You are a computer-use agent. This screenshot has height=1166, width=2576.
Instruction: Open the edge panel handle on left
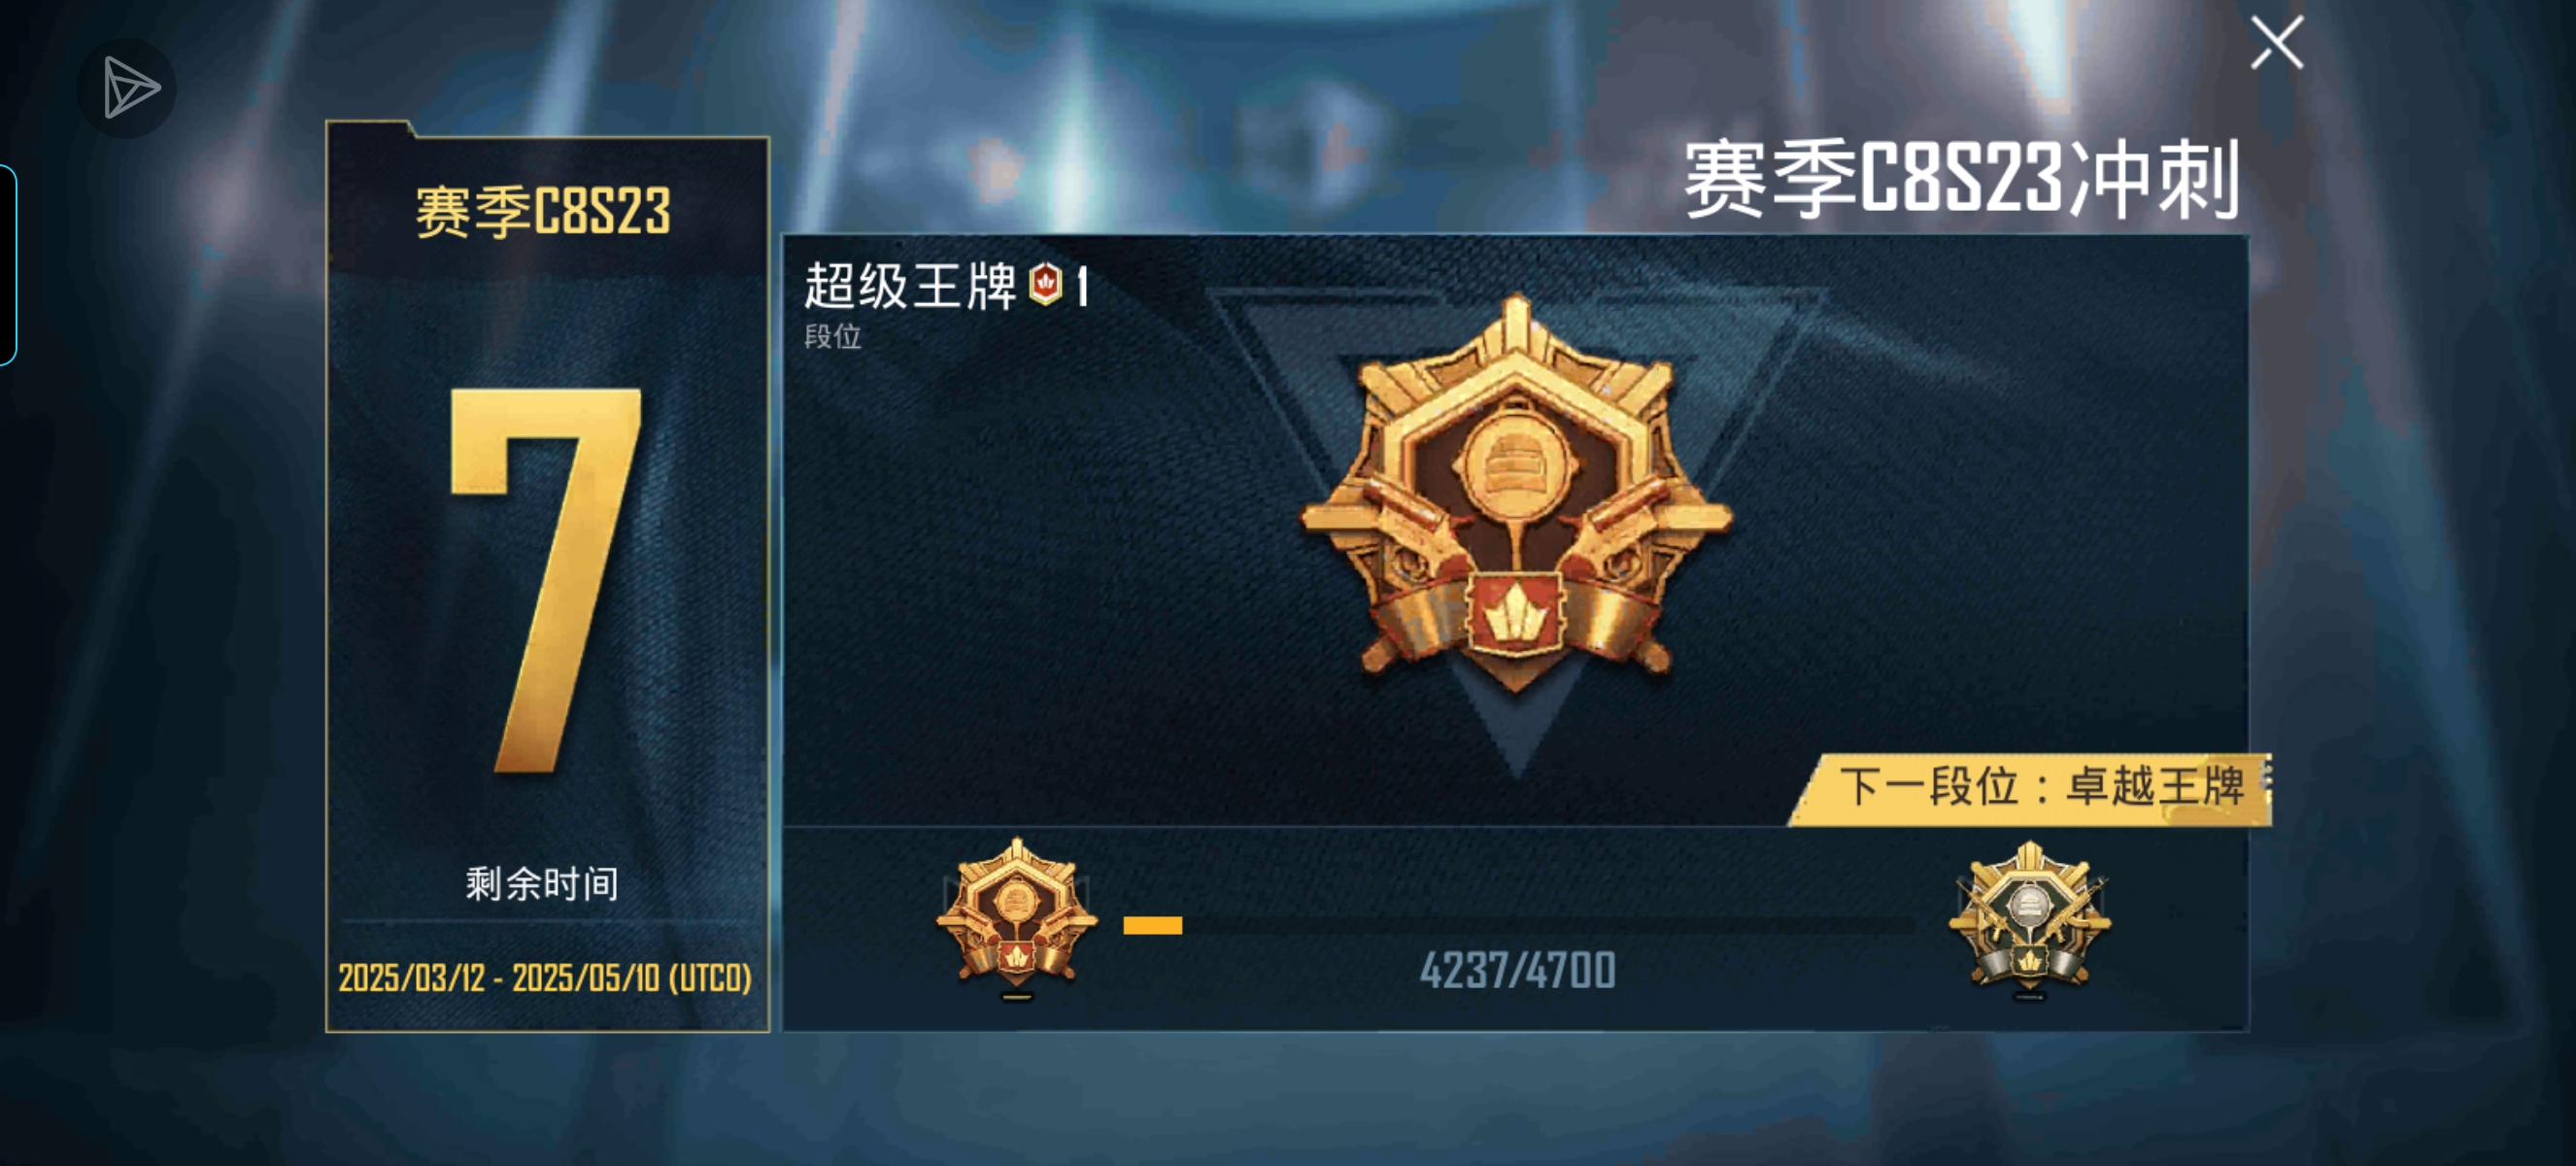(x=8, y=265)
